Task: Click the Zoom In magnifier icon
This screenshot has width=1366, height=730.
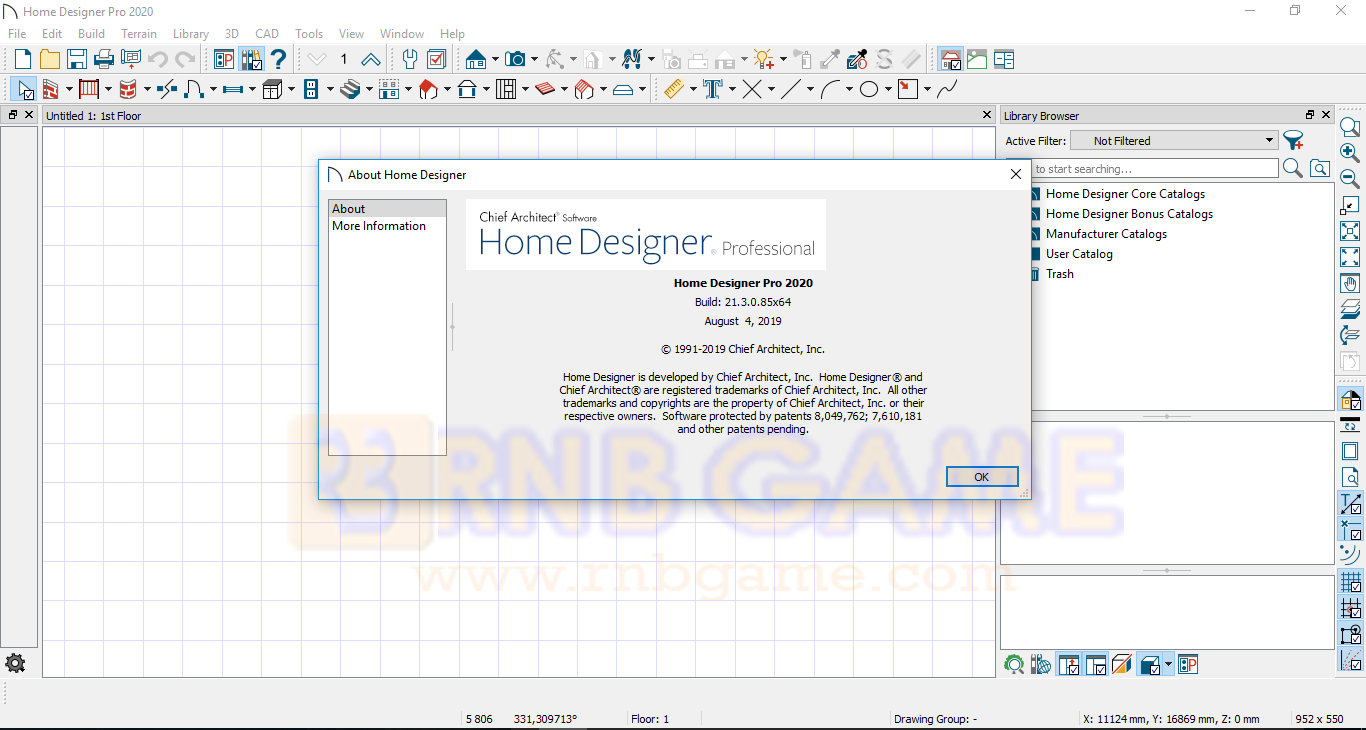Action: [x=1350, y=153]
